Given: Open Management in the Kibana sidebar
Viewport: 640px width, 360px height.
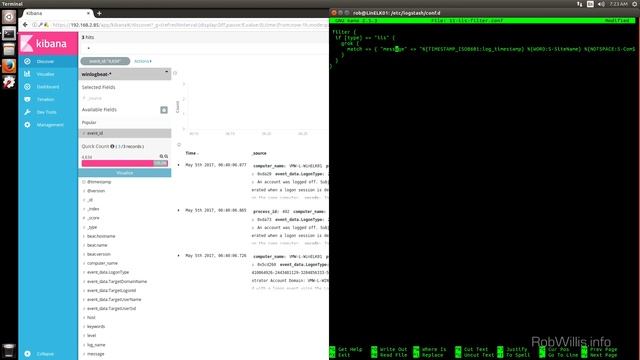Looking at the screenshot, I should click(x=48, y=124).
